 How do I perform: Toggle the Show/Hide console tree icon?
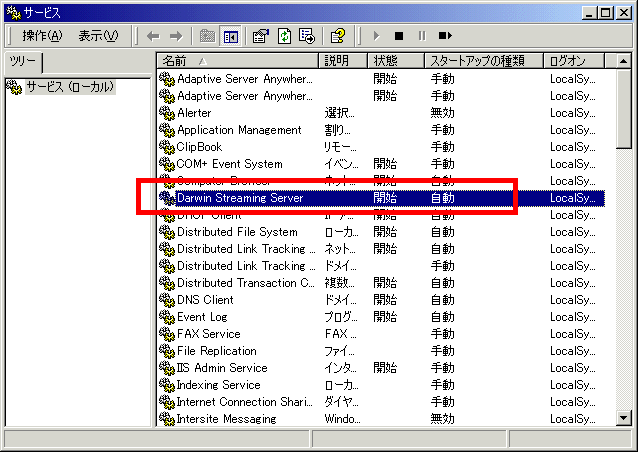[231, 36]
